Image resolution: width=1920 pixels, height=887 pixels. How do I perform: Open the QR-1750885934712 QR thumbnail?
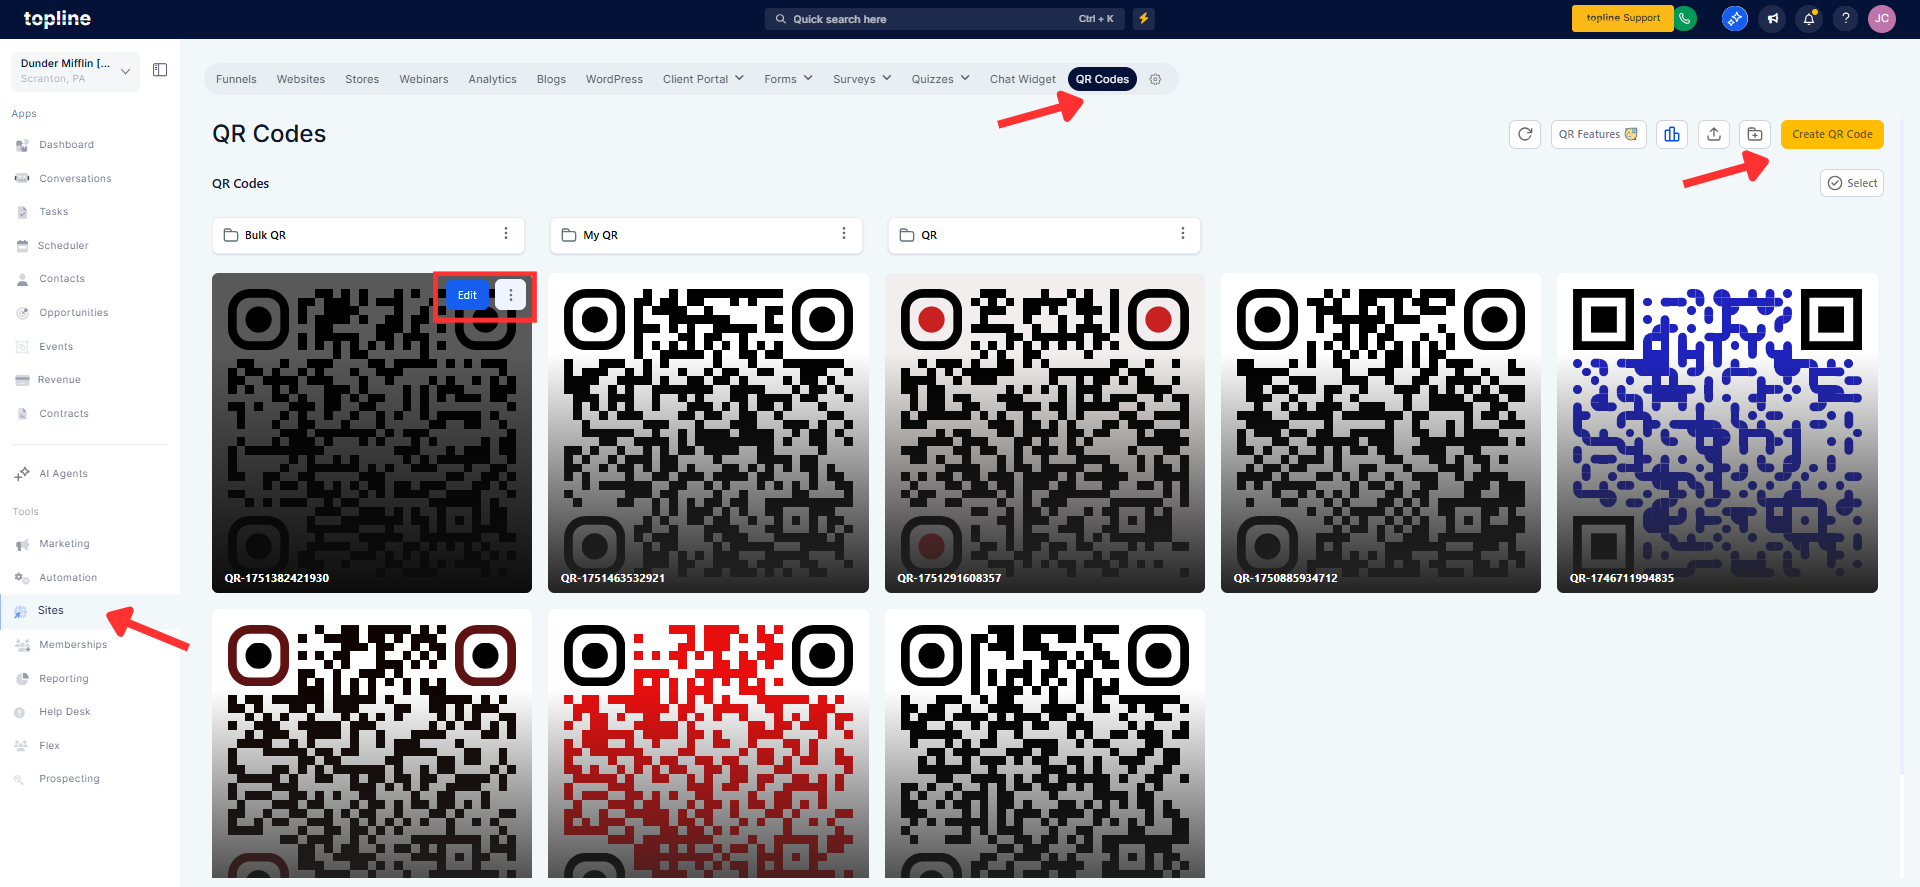point(1381,433)
